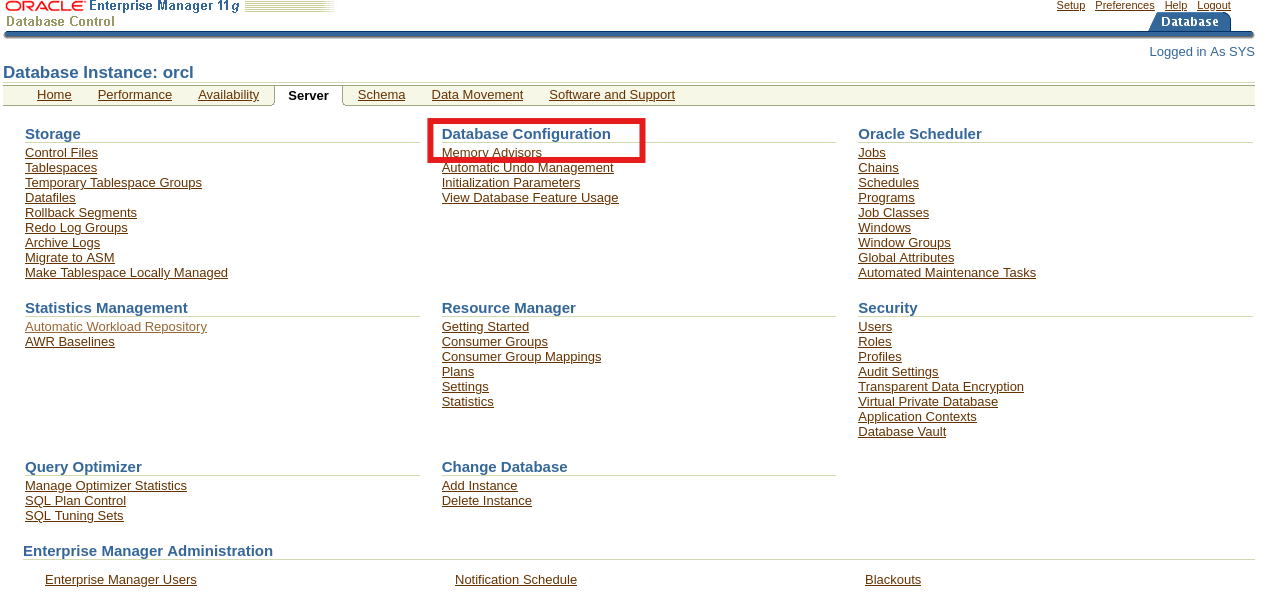Screen dimensions: 1263x603
Task: Open the Programs link
Action: (x=886, y=198)
